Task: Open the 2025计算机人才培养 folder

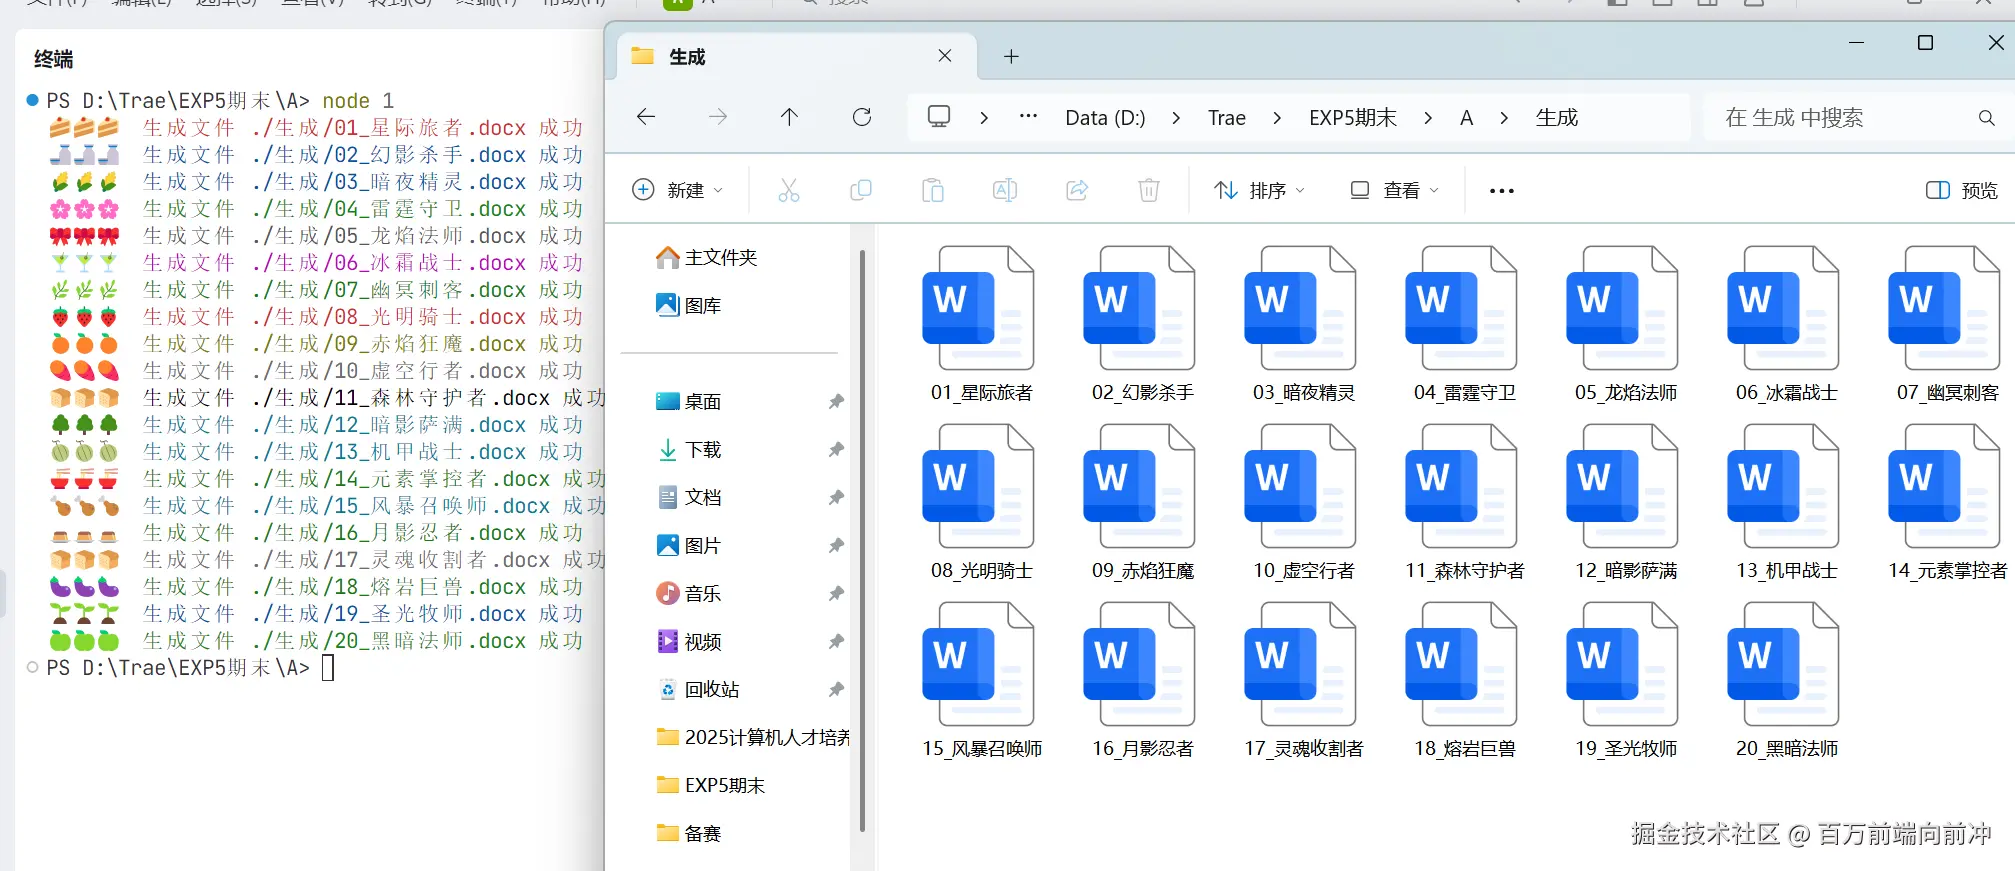Action: [x=752, y=737]
